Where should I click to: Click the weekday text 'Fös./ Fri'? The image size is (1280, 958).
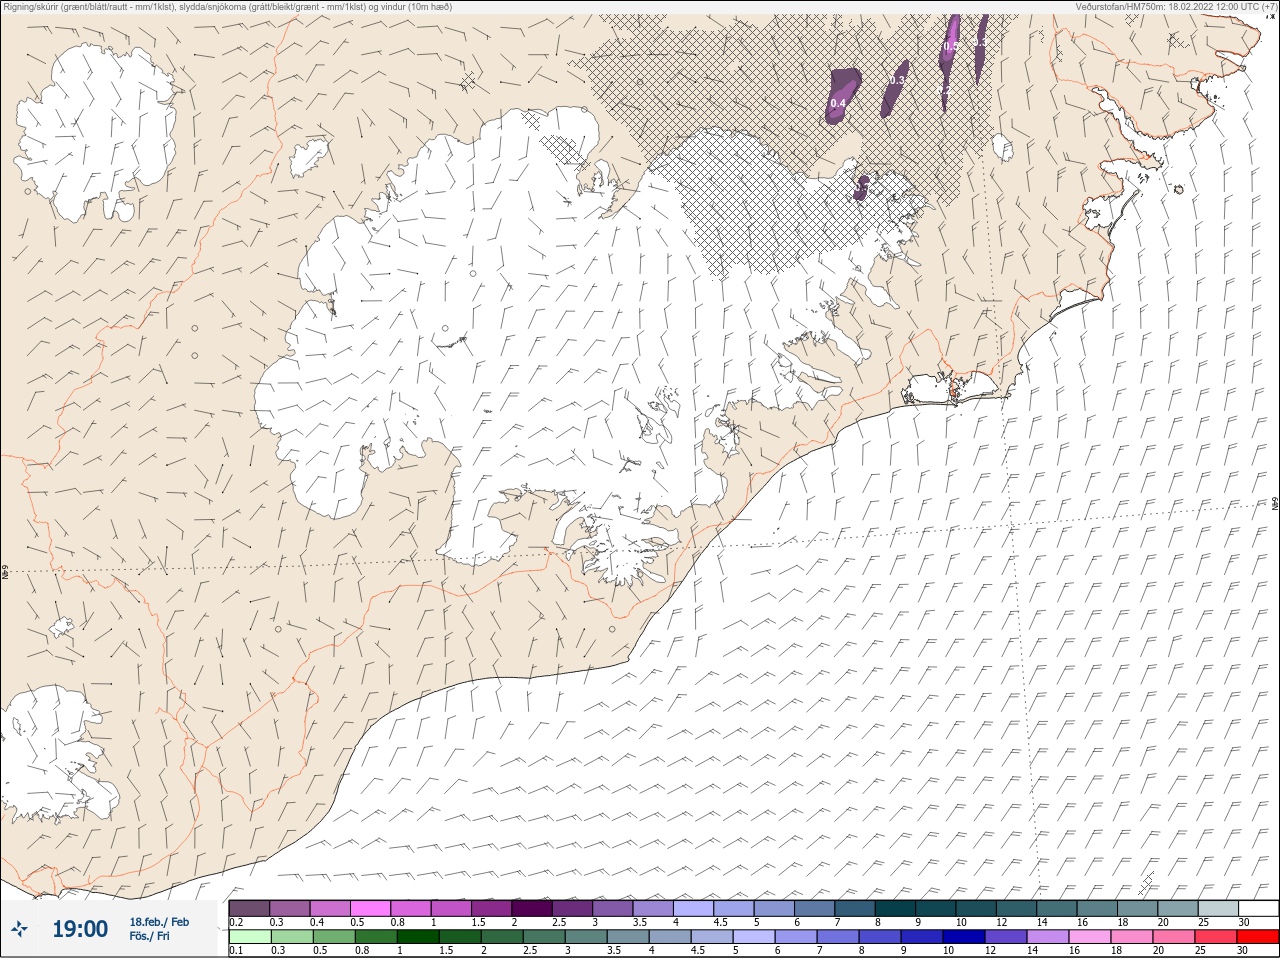(149, 936)
